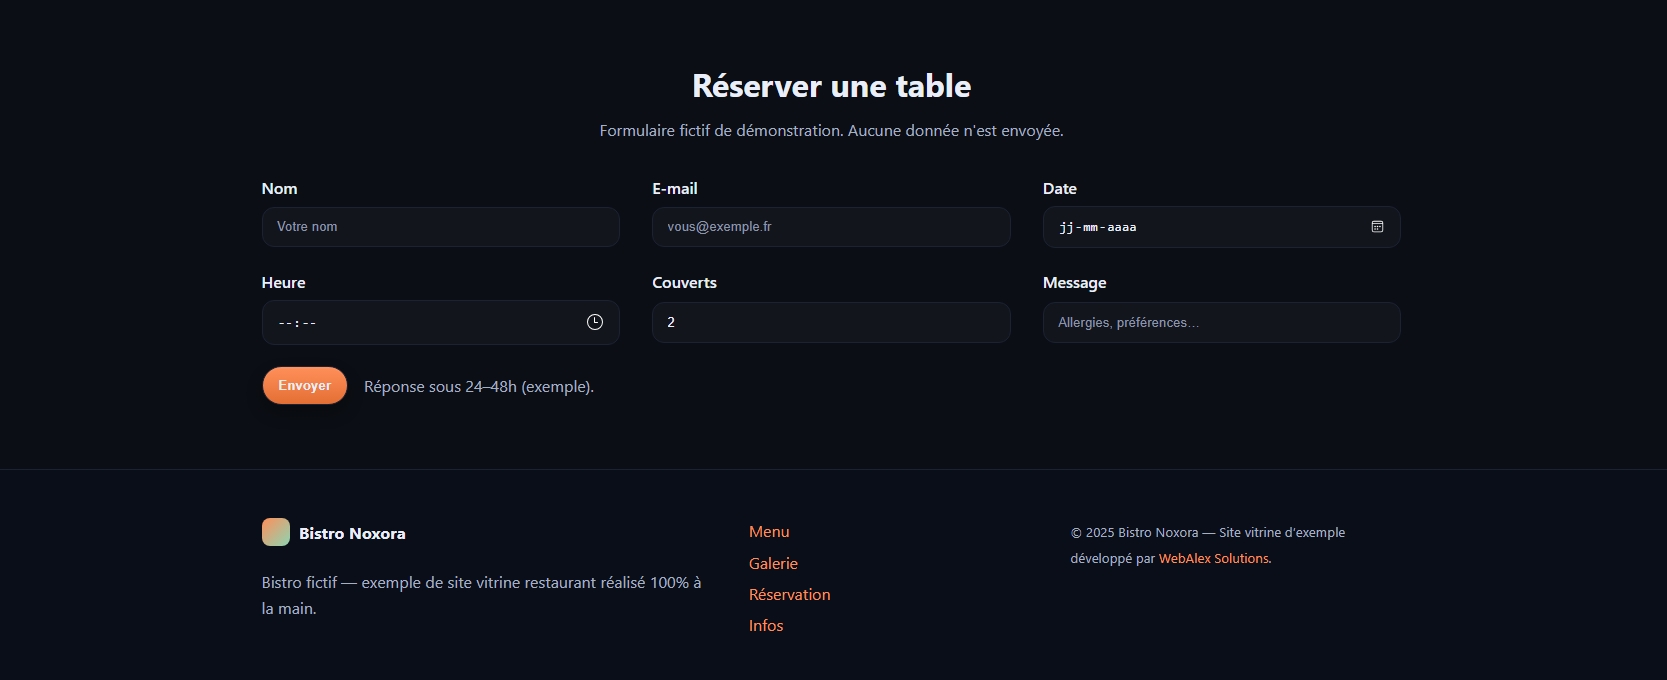Screen dimensions: 1667x680
Task: Focus the Couverts number field showing 2
Action: pos(830,322)
